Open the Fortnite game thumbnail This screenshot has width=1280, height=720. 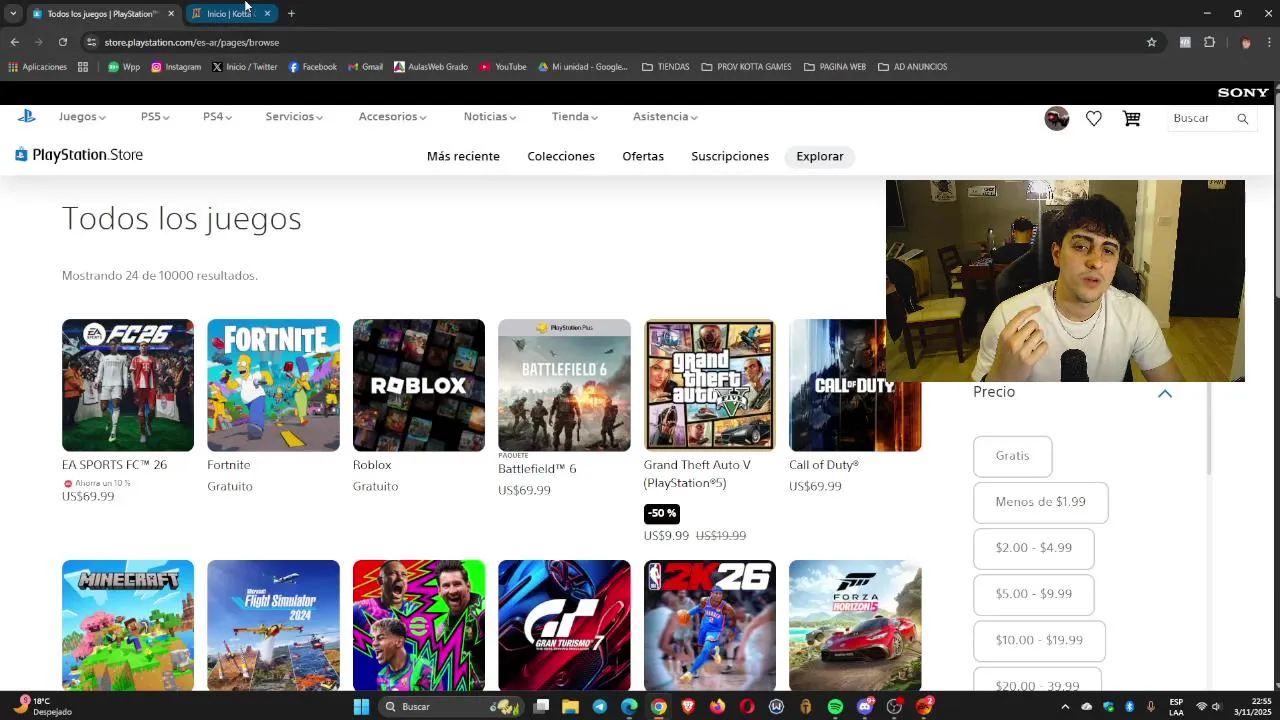pyautogui.click(x=273, y=385)
